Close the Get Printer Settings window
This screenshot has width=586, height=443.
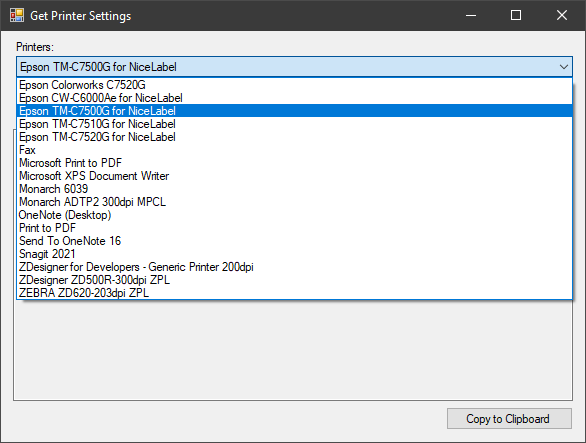pyautogui.click(x=562, y=15)
